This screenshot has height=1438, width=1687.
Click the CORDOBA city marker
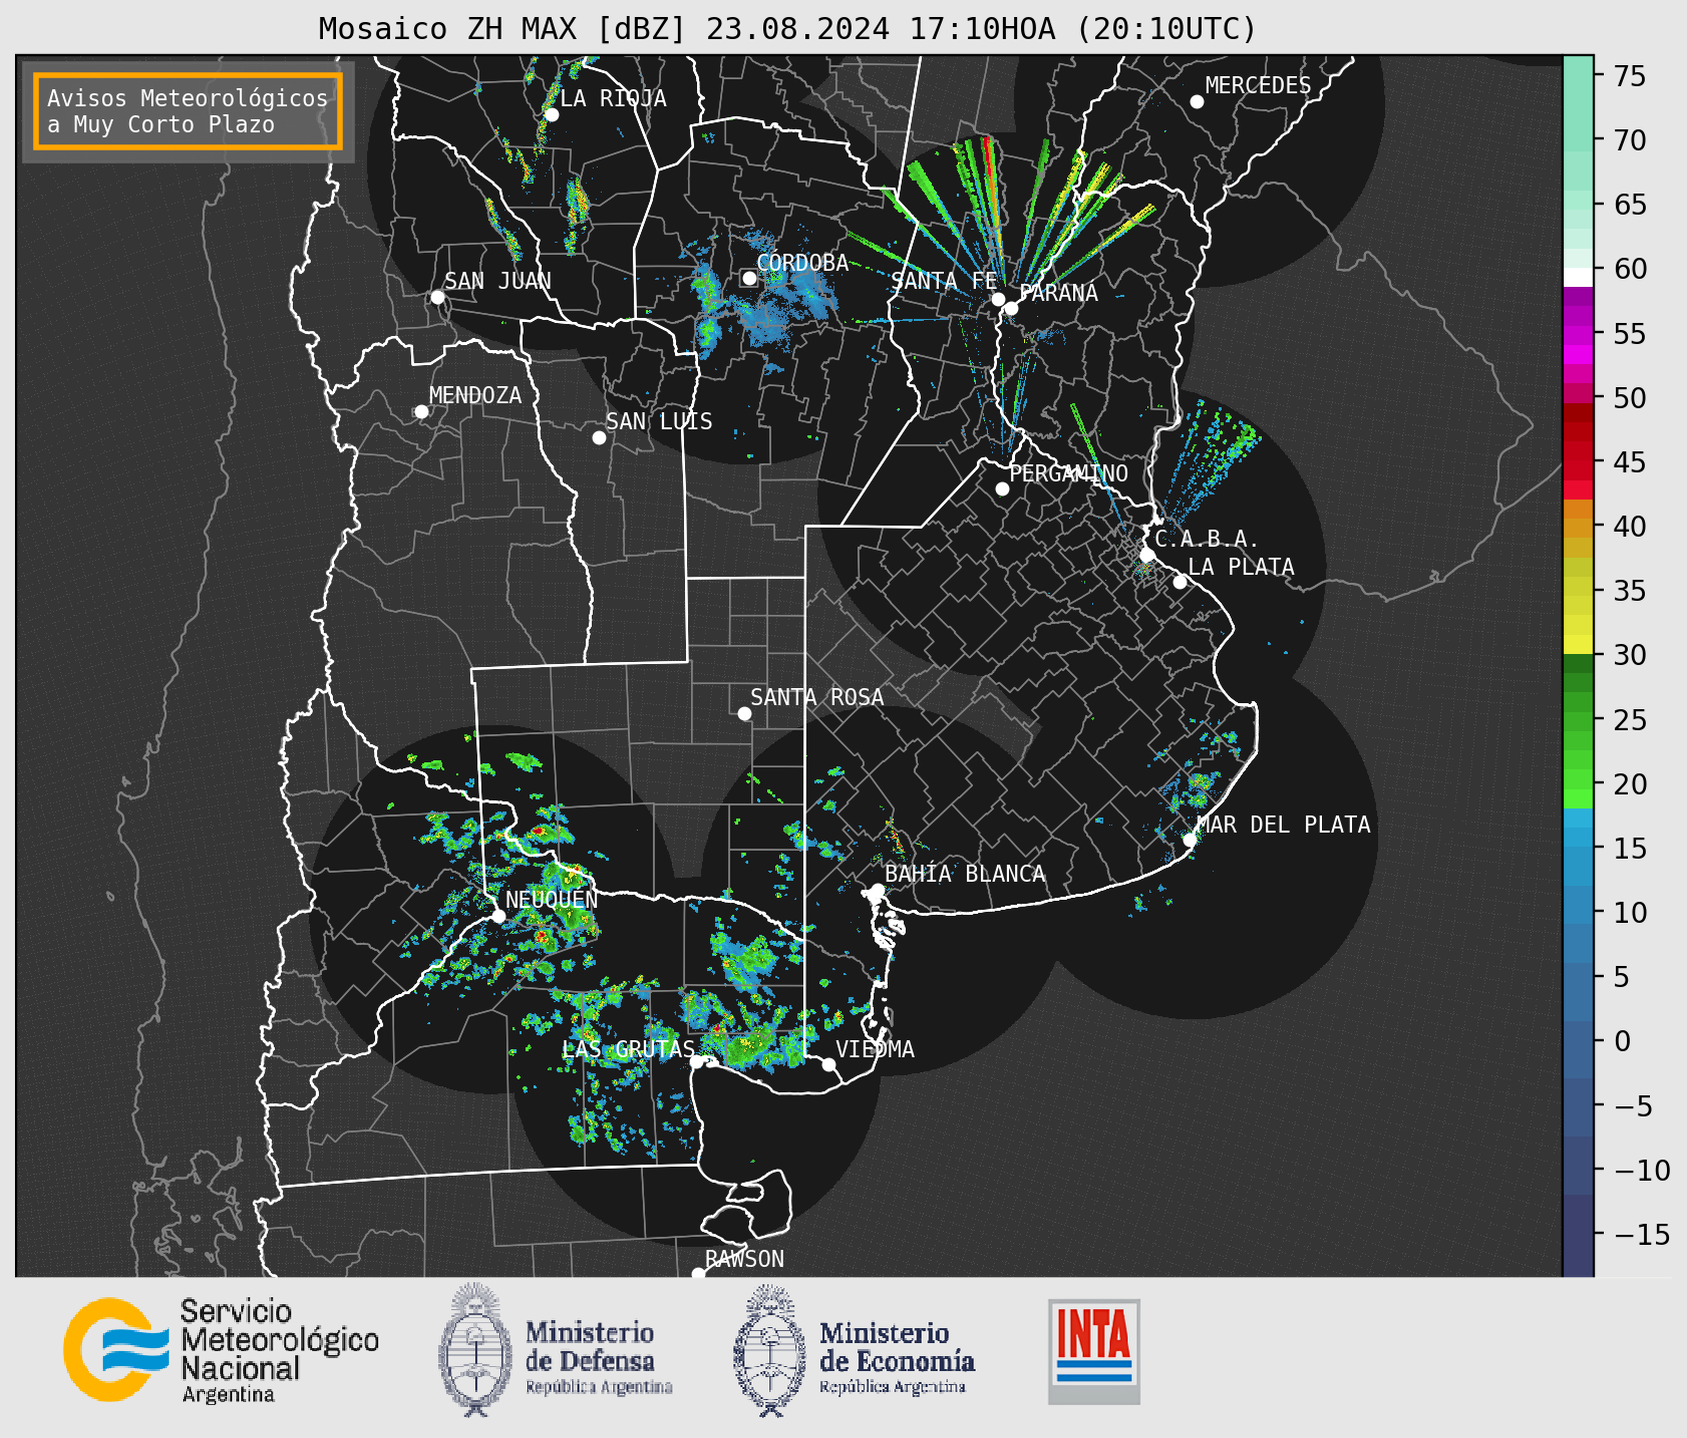point(749,278)
